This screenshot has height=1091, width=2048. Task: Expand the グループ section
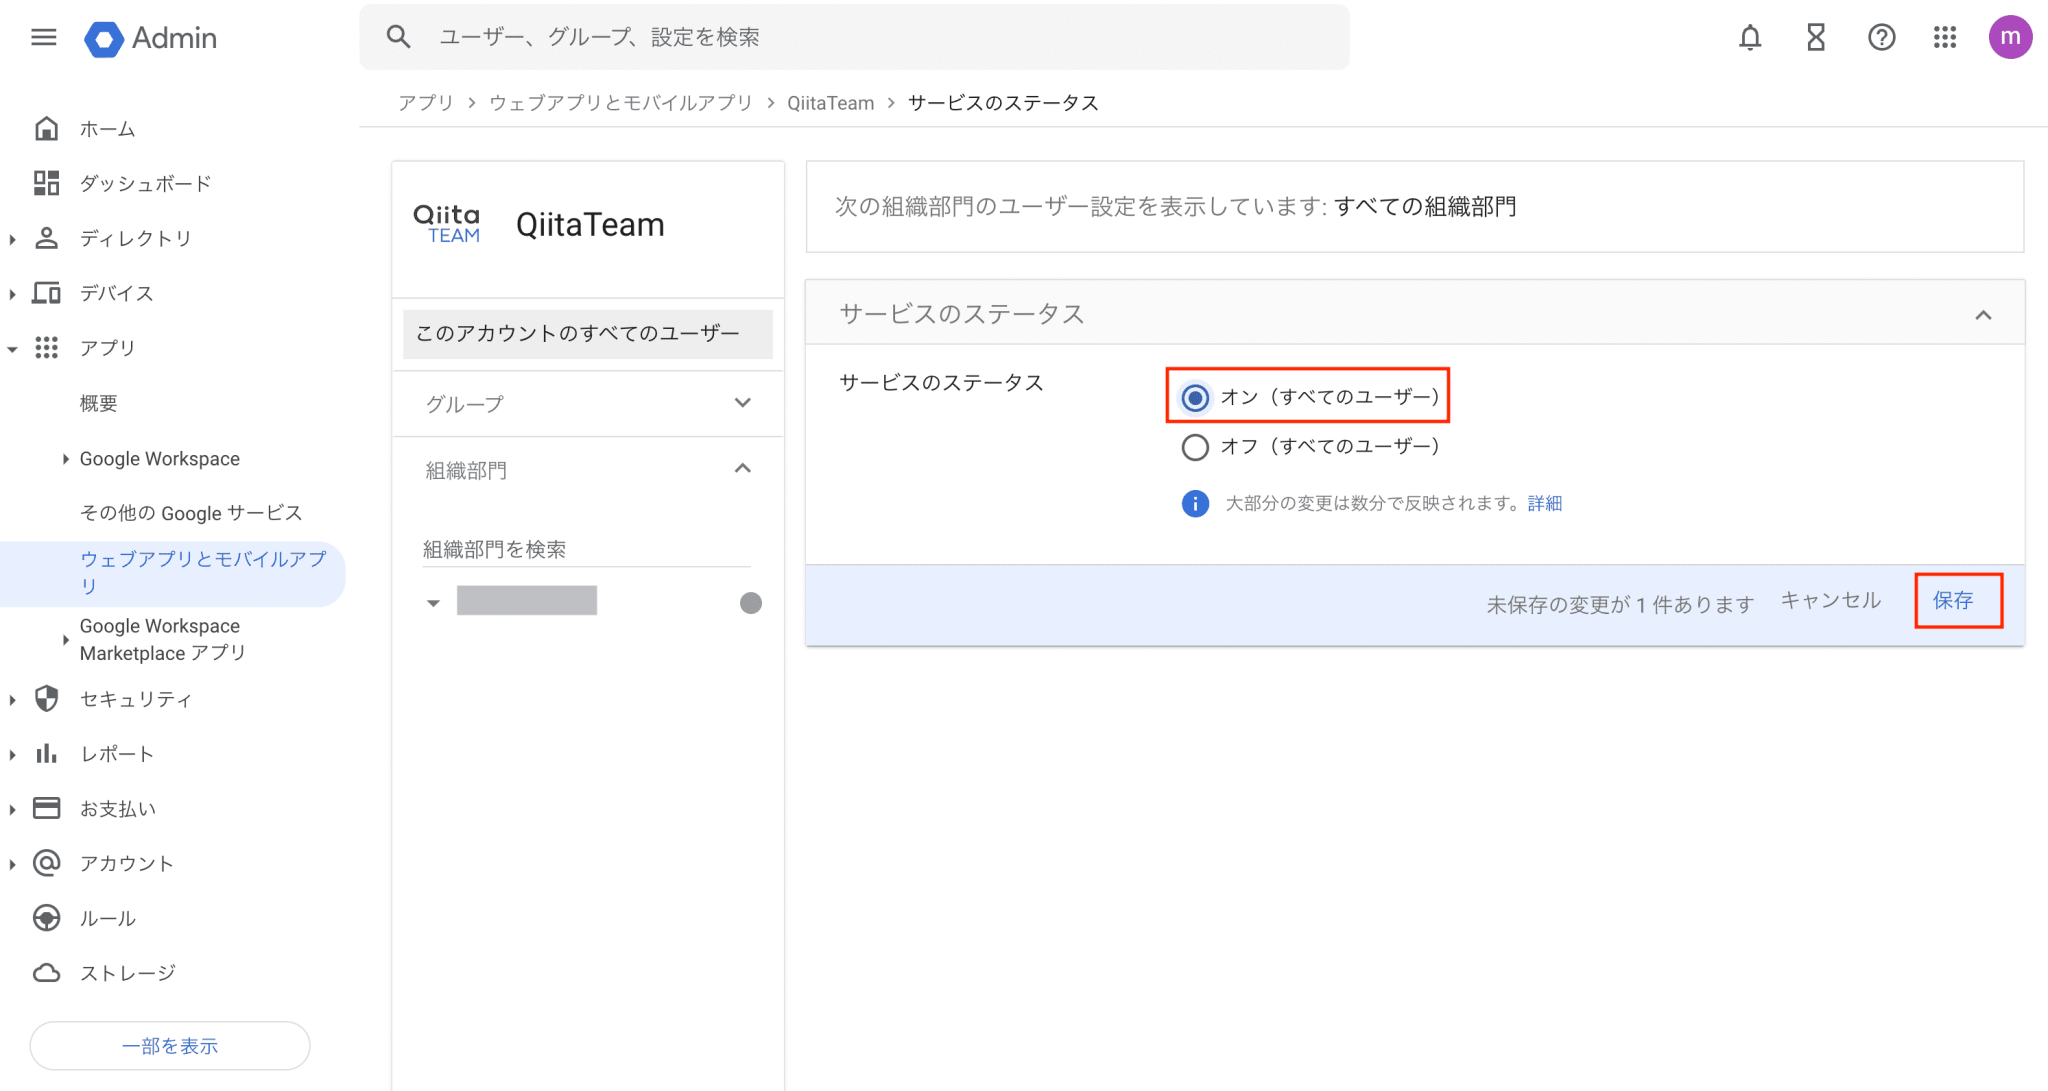pyautogui.click(x=742, y=403)
